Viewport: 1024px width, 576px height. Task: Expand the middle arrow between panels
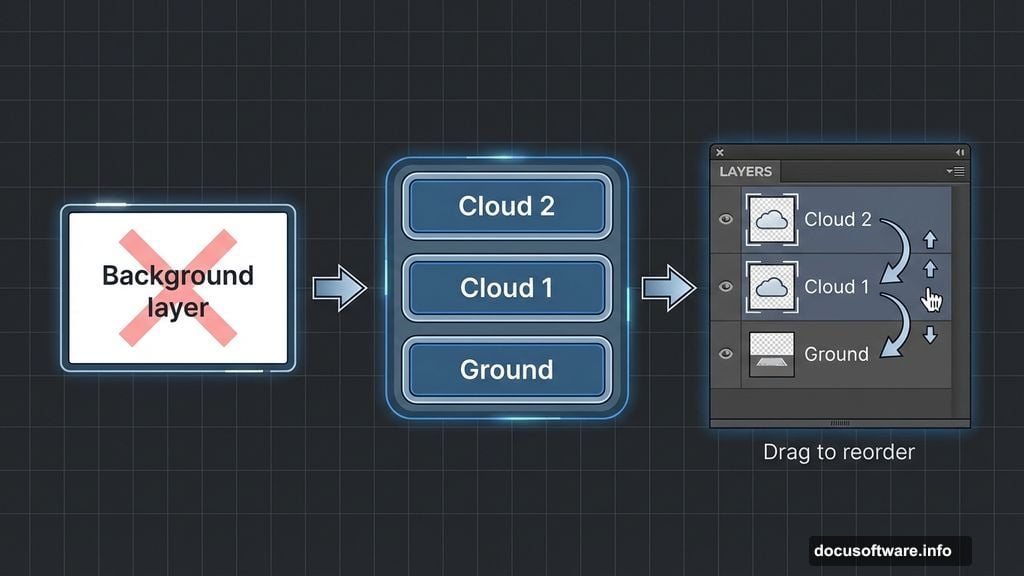(339, 288)
